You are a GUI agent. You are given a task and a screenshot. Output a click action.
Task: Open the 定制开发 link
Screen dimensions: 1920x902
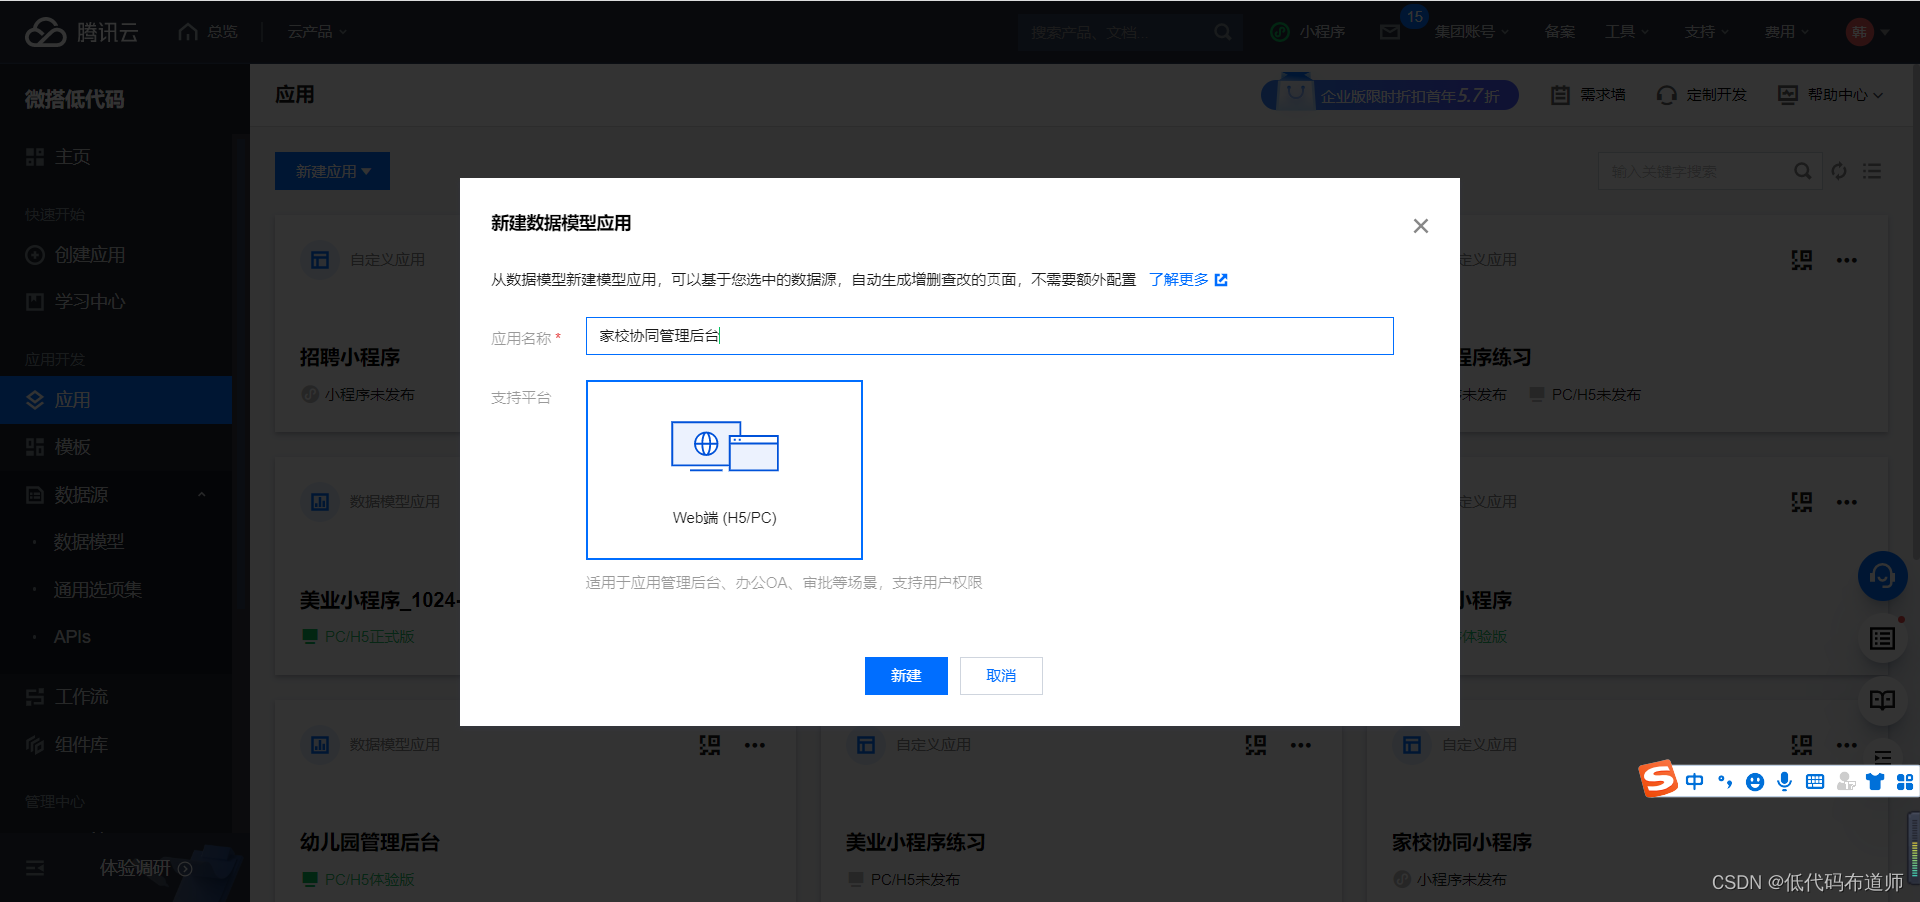point(1702,95)
